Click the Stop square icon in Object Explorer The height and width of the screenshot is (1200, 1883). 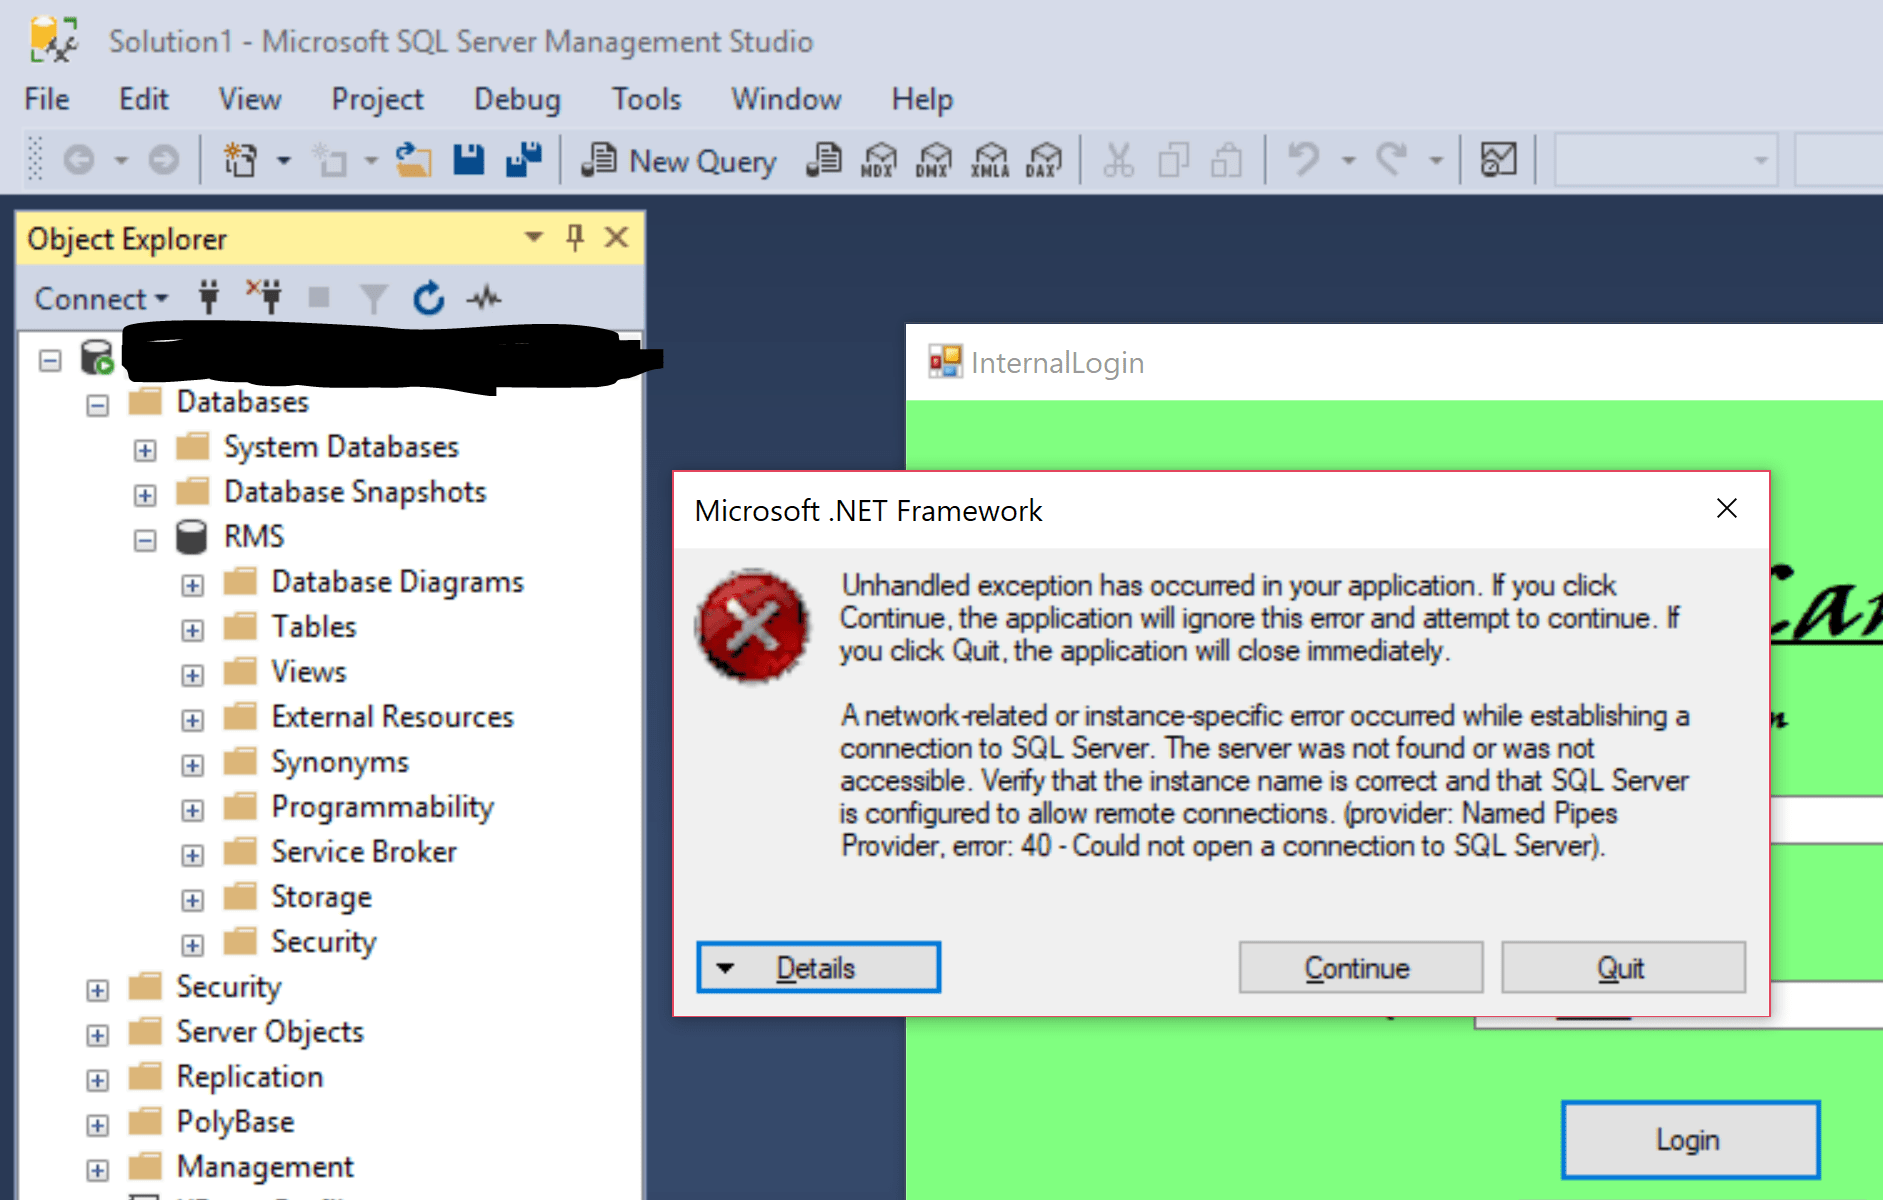coord(319,297)
